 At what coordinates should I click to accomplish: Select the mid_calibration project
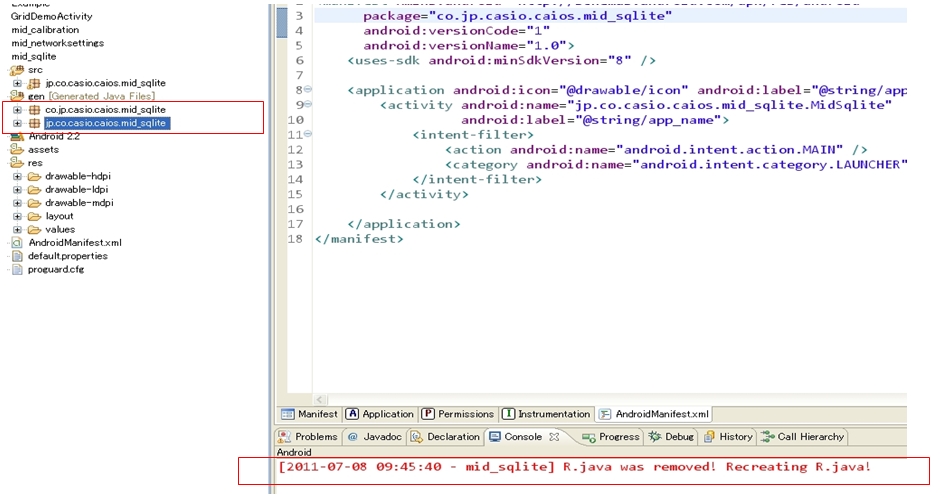coord(45,30)
